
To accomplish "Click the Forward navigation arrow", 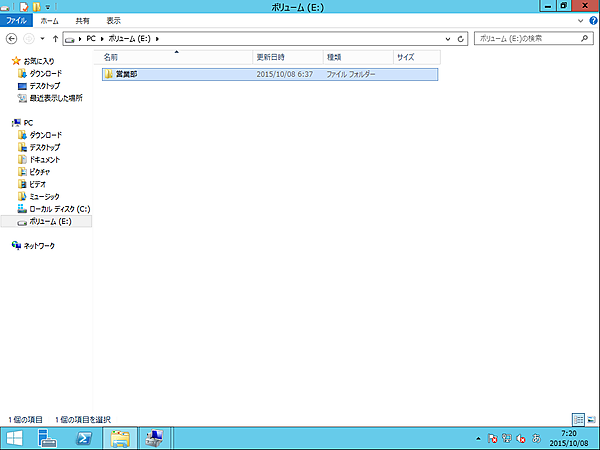I will [x=29, y=39].
